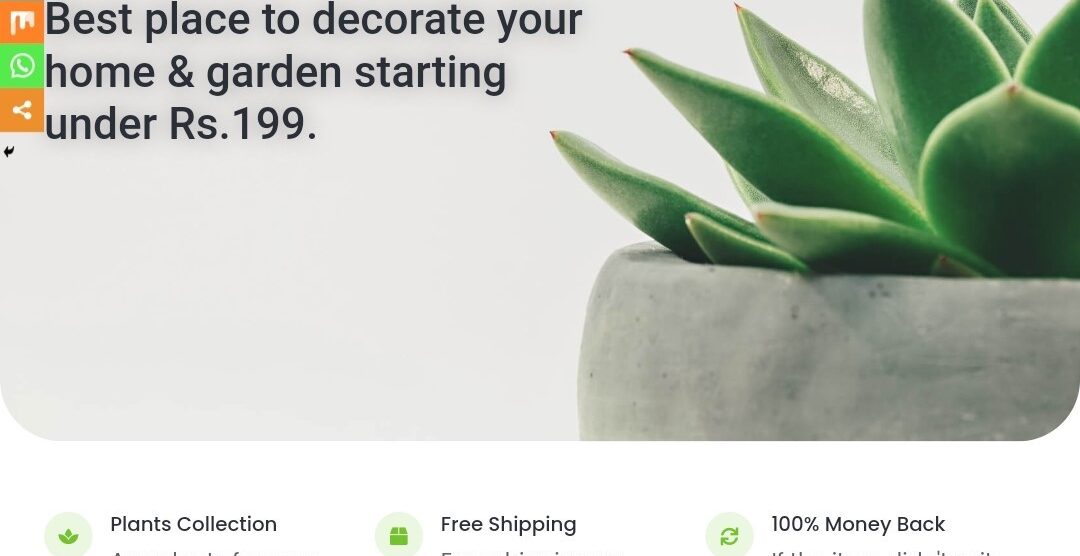Click the generic share icon in the sidebar
1080x556 pixels.
coord(22,110)
